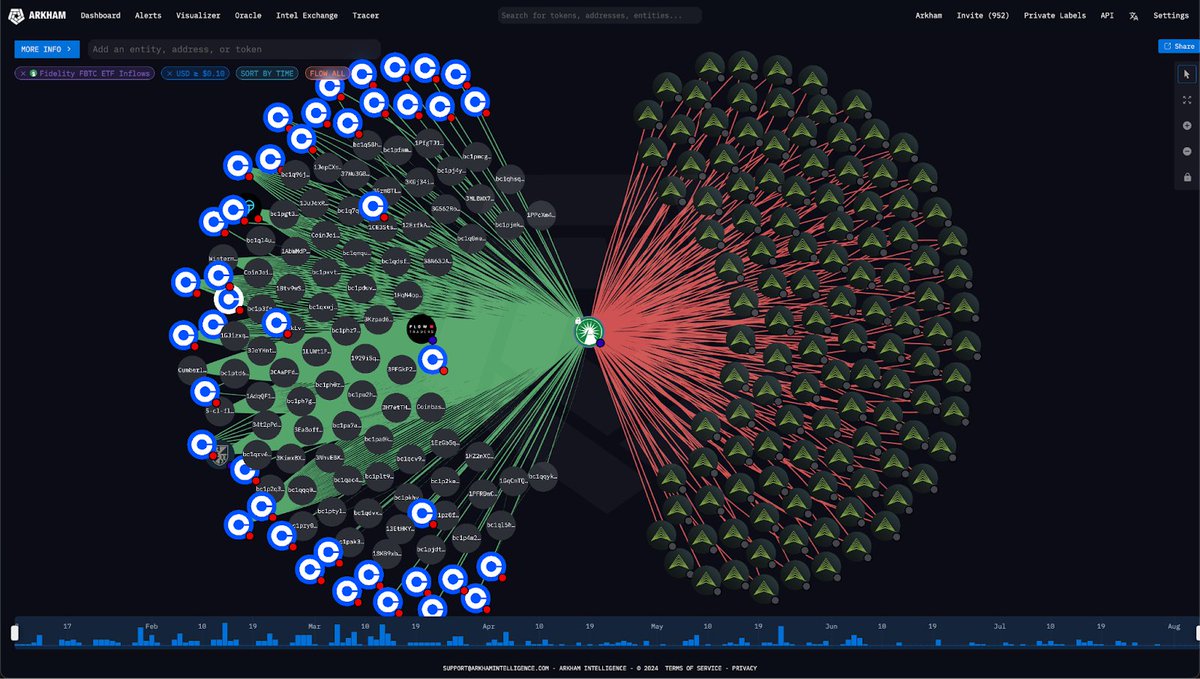Image resolution: width=1200 pixels, height=679 pixels.
Task: Select the Wintermute entity node
Action: 223,258
